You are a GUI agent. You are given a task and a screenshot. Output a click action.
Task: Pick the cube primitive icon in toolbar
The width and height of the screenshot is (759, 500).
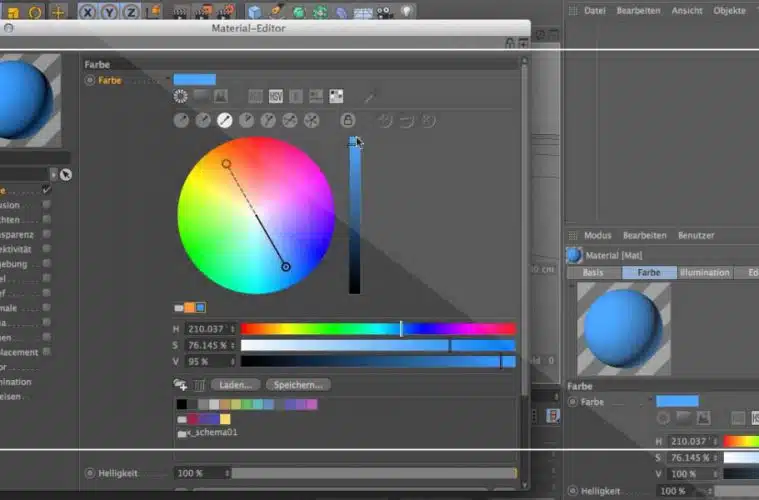(x=254, y=12)
